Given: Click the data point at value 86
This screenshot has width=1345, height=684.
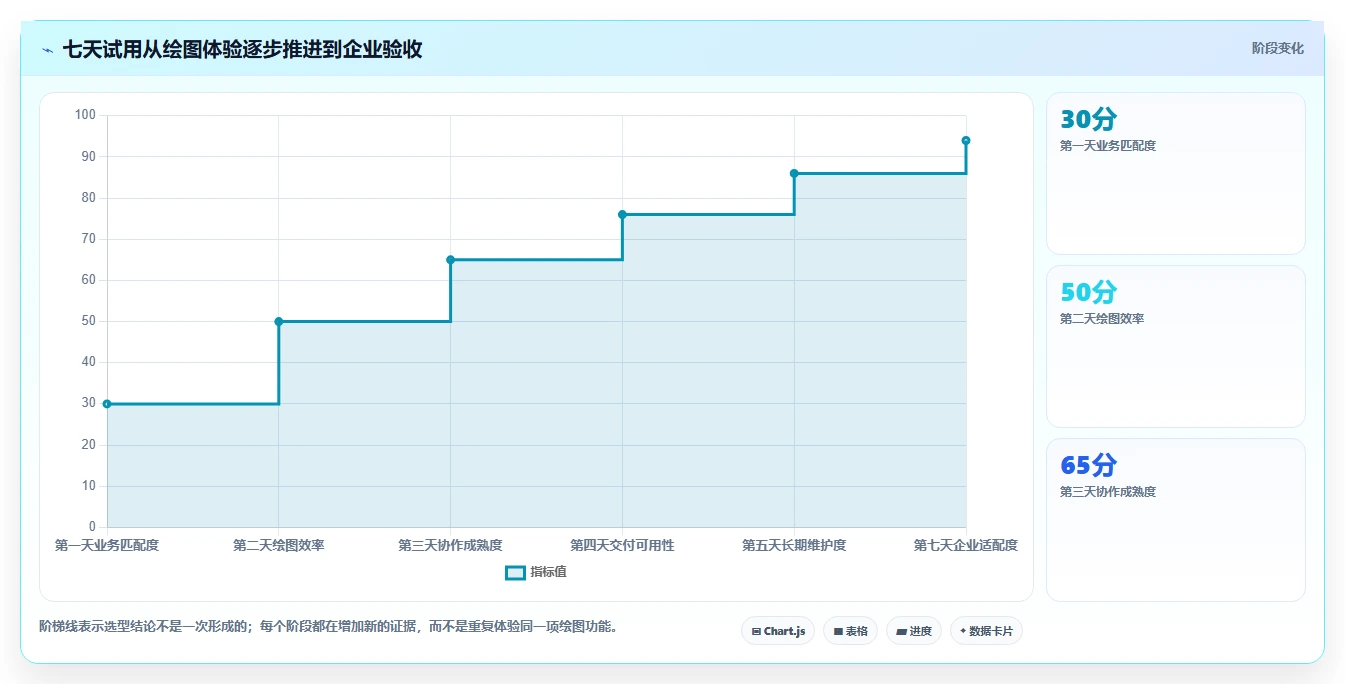Looking at the screenshot, I should pos(794,173).
